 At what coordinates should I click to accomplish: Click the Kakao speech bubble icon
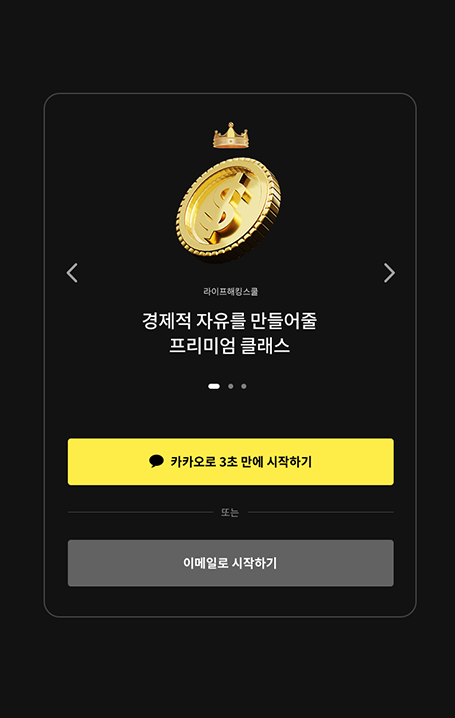click(x=157, y=461)
